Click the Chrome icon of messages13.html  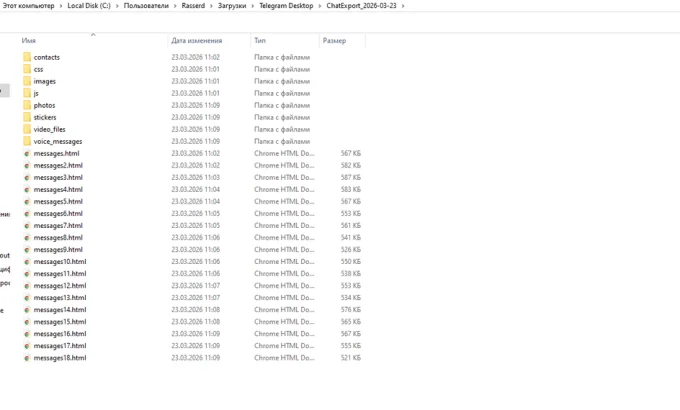click(27, 298)
